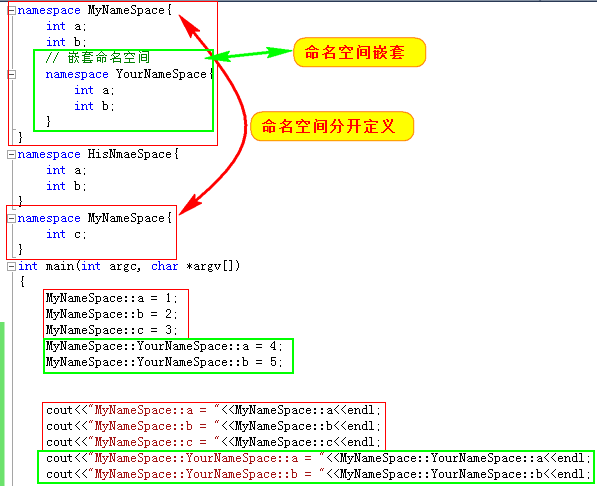Collapse the MyNameSpace block containing YourNameSpace
This screenshot has width=597, height=486.
[x=12, y=10]
